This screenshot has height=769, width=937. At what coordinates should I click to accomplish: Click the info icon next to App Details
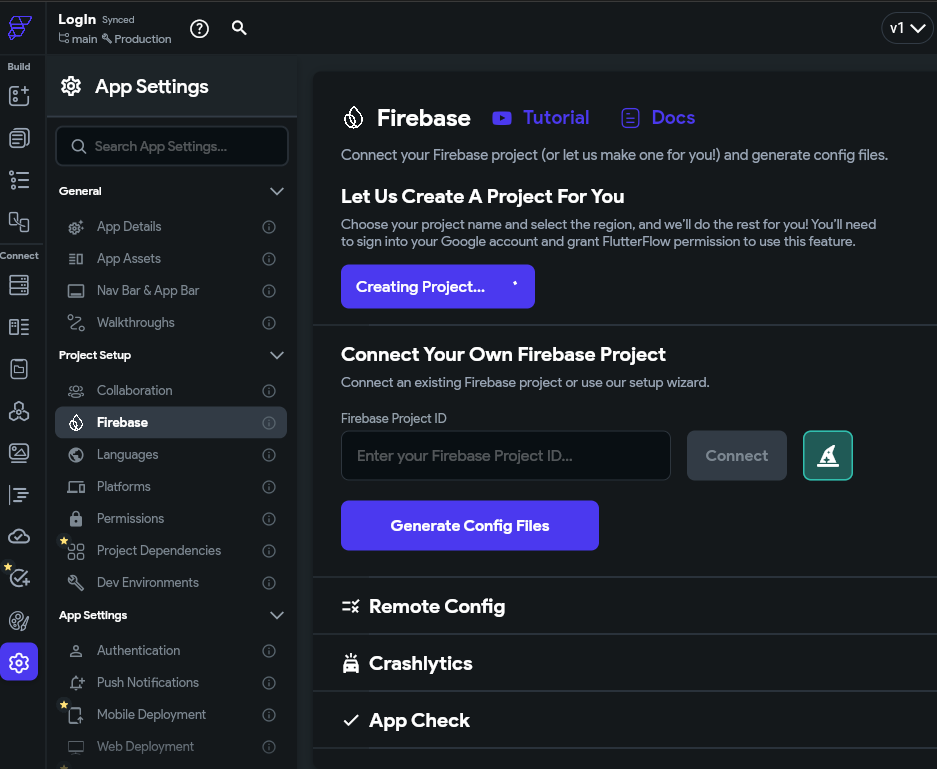(269, 227)
